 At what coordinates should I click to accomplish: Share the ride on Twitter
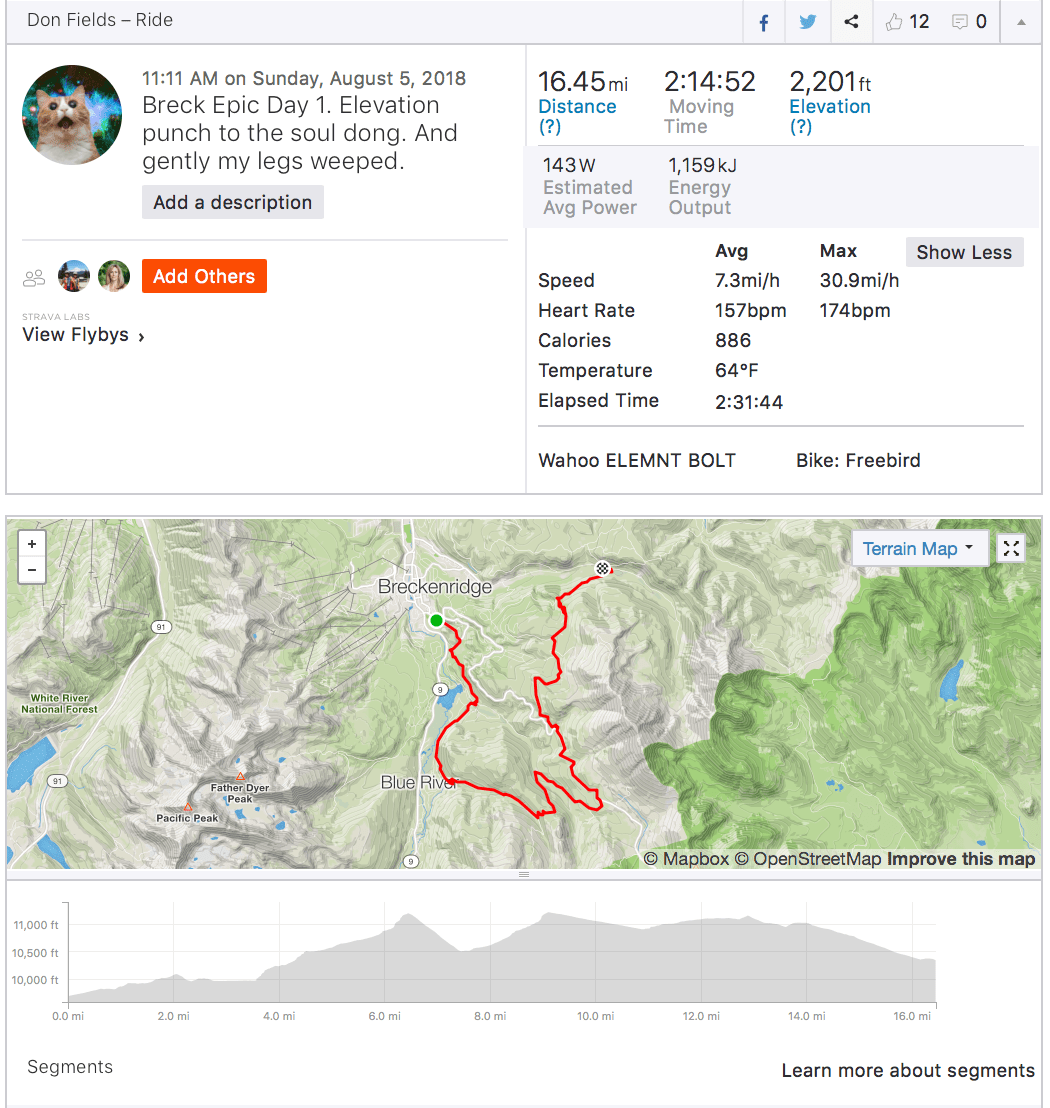(807, 22)
